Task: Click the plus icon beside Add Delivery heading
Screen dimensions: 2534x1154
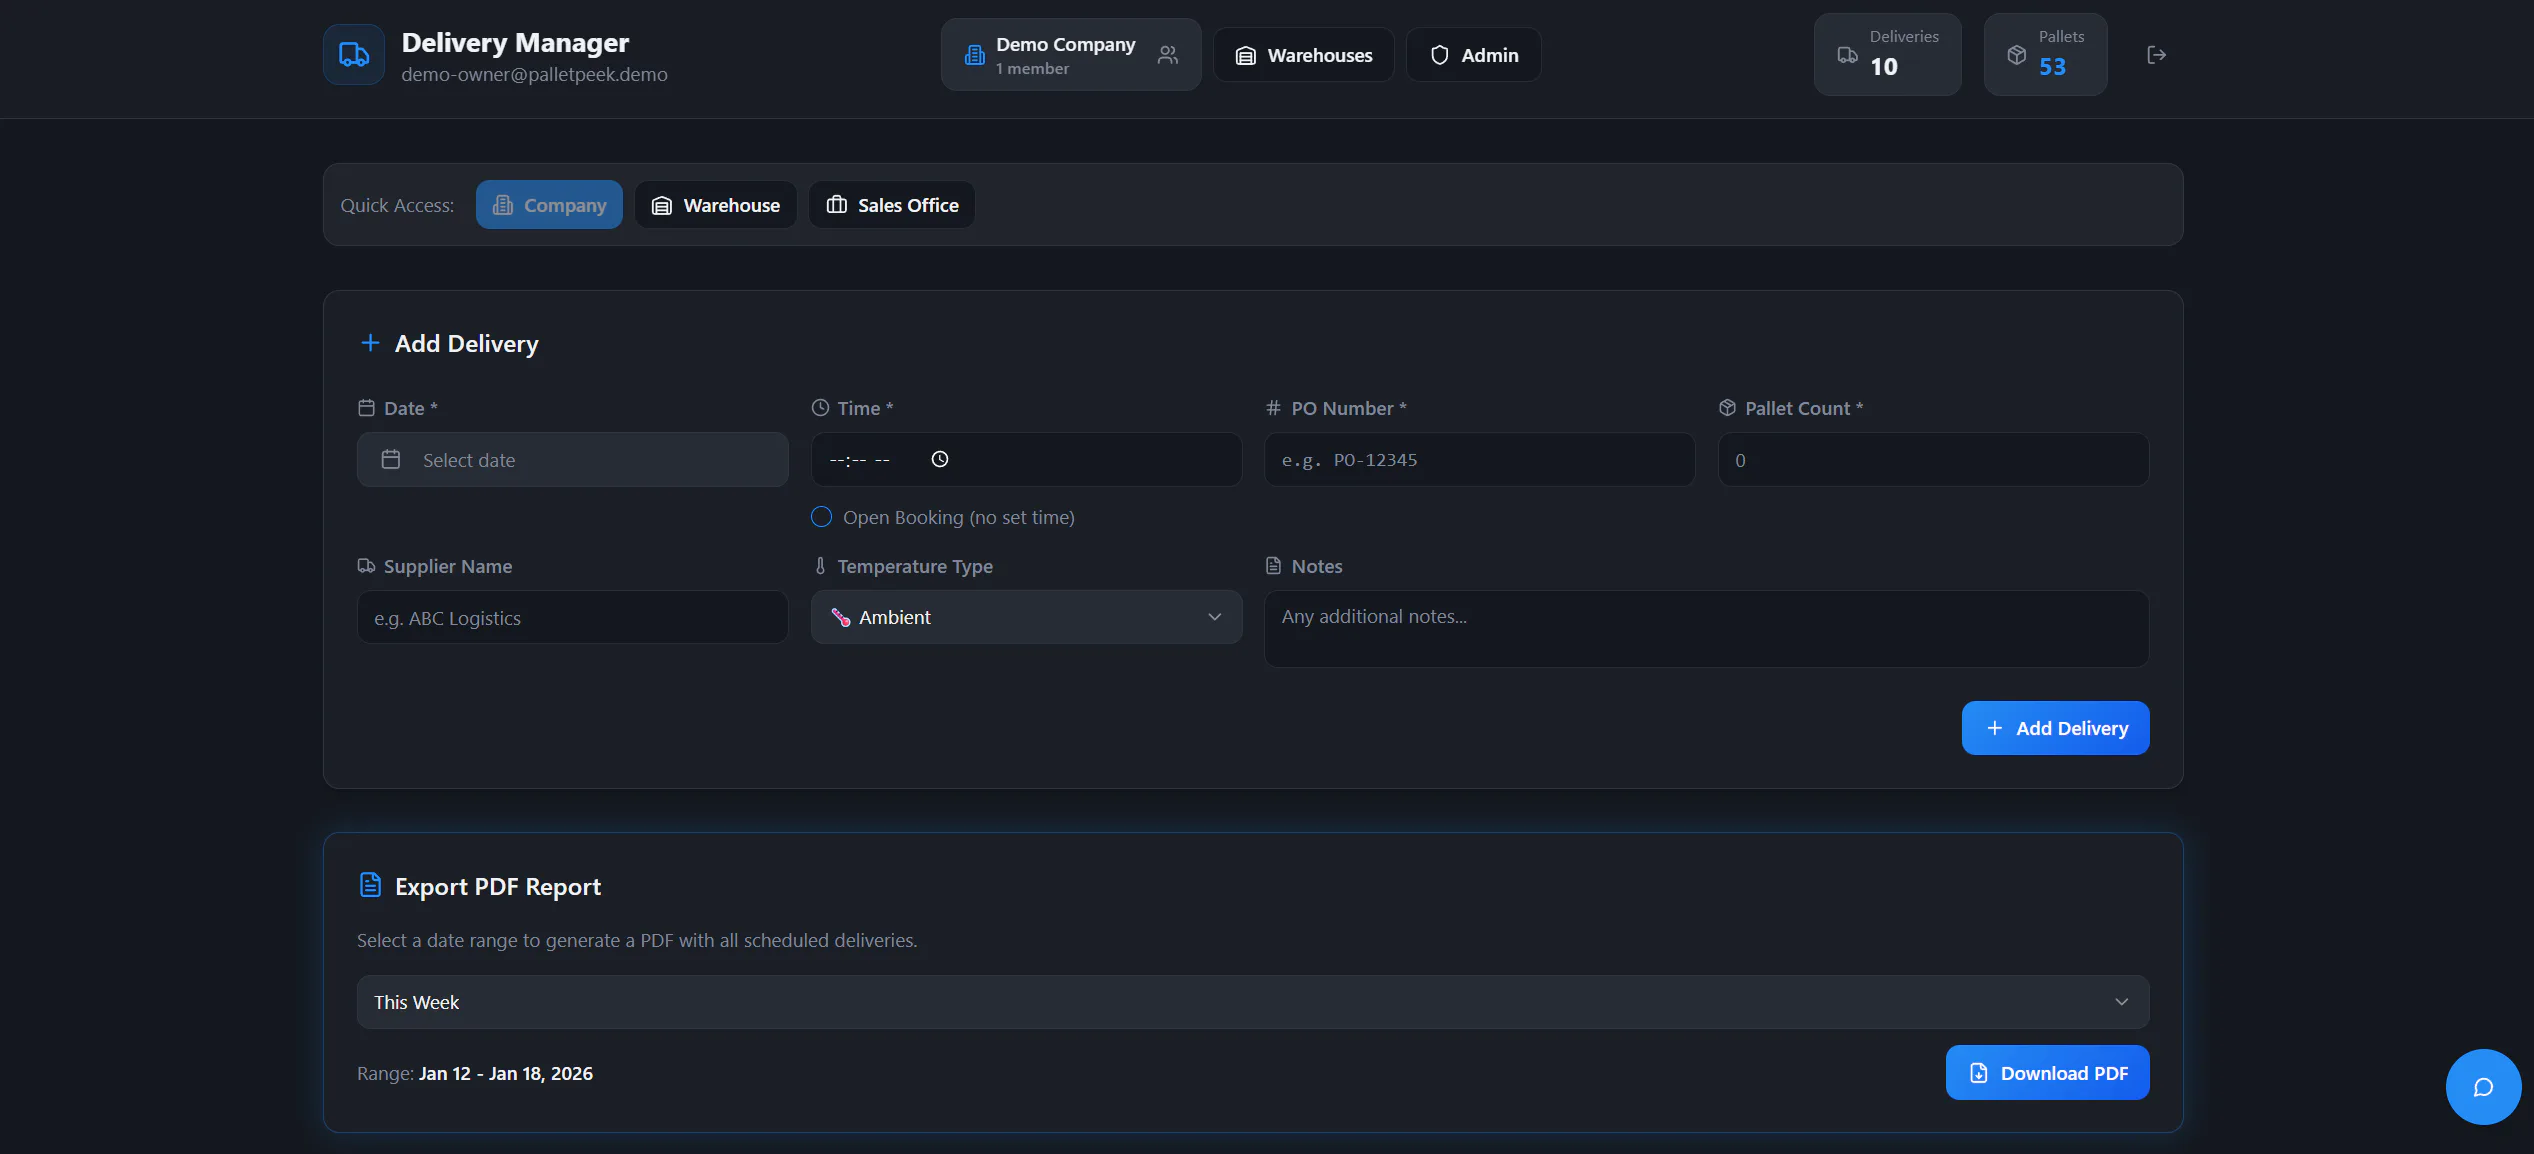Action: pos(370,343)
